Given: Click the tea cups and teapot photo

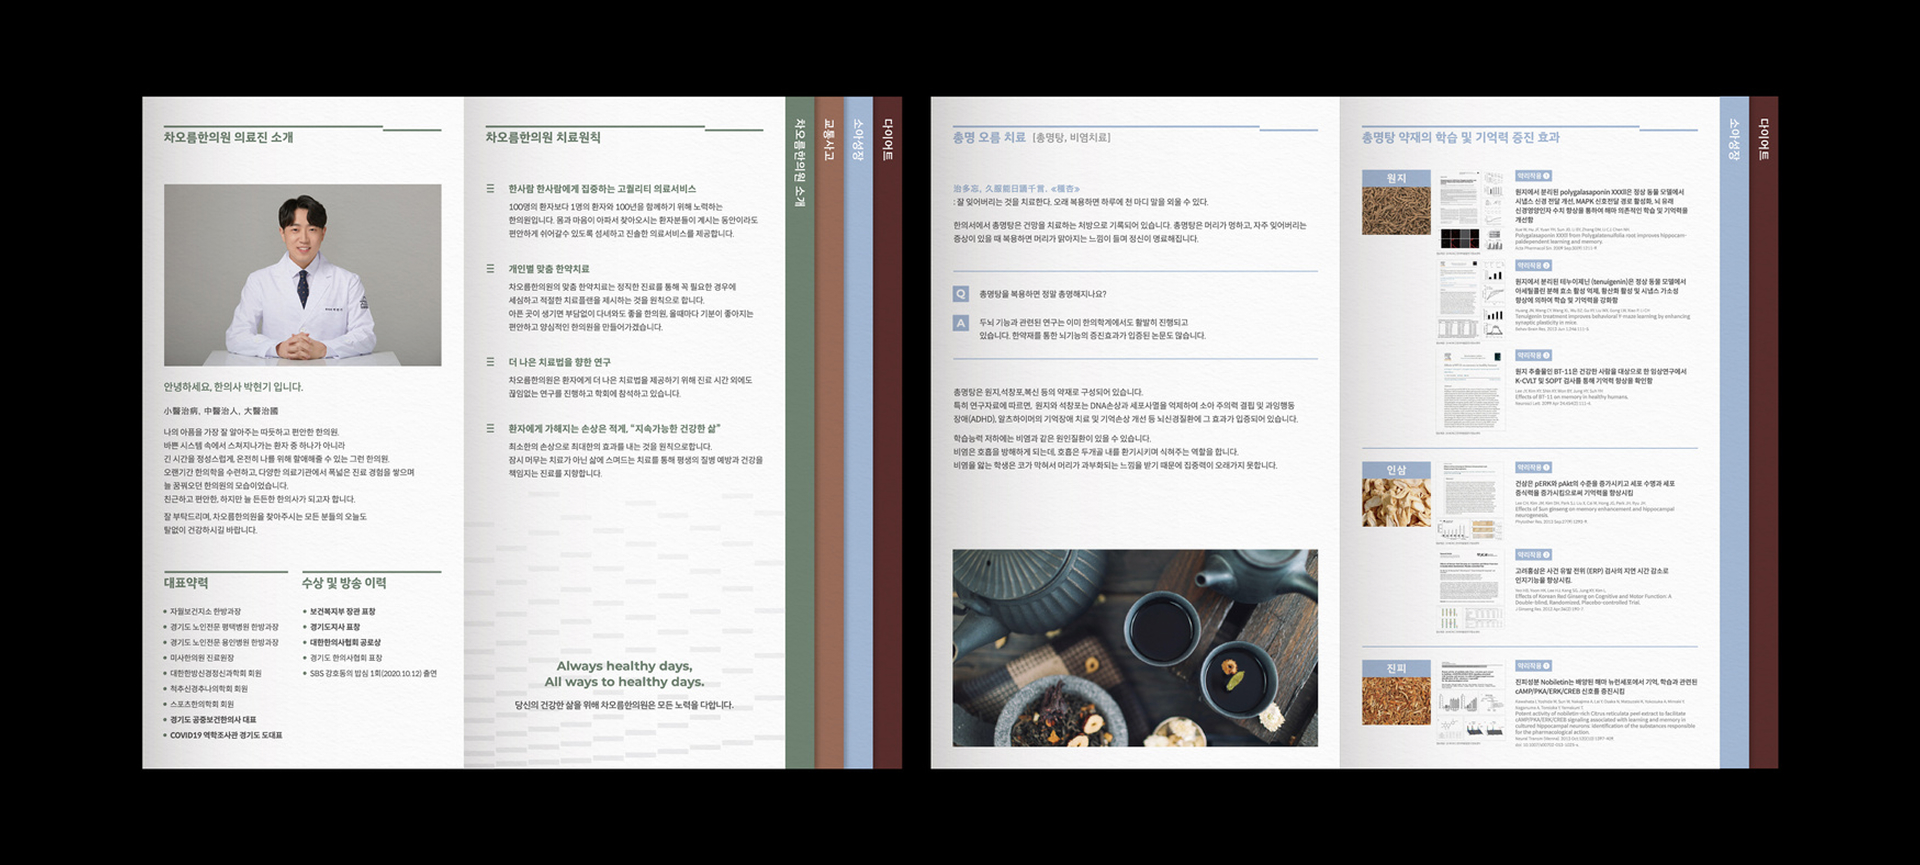Looking at the screenshot, I should click(x=1135, y=648).
